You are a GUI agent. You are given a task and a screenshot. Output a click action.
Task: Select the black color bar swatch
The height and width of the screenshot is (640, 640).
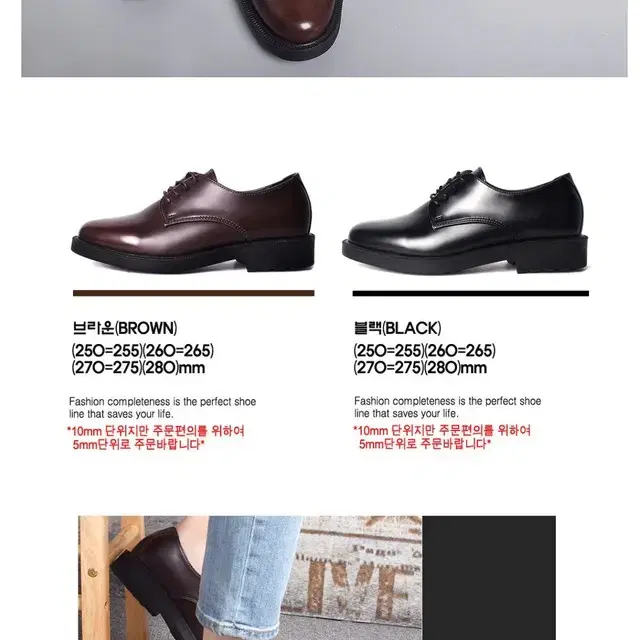click(471, 293)
